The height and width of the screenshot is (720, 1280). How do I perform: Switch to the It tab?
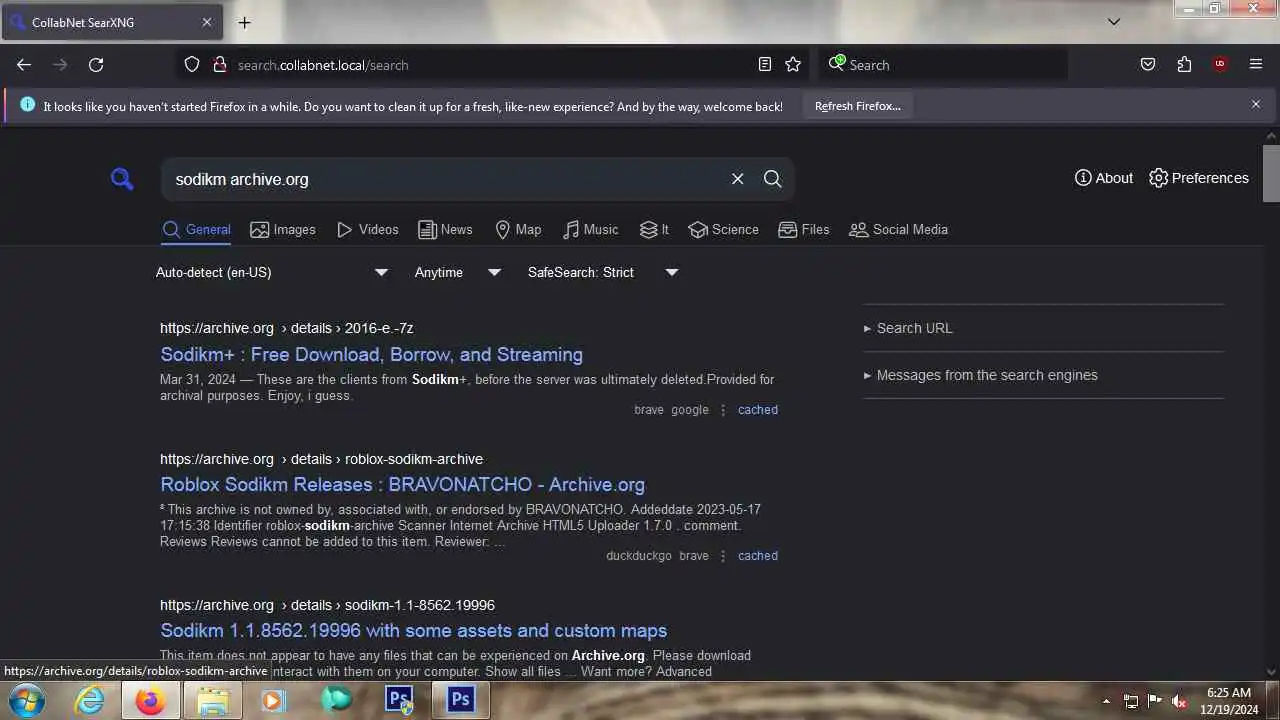tap(655, 230)
